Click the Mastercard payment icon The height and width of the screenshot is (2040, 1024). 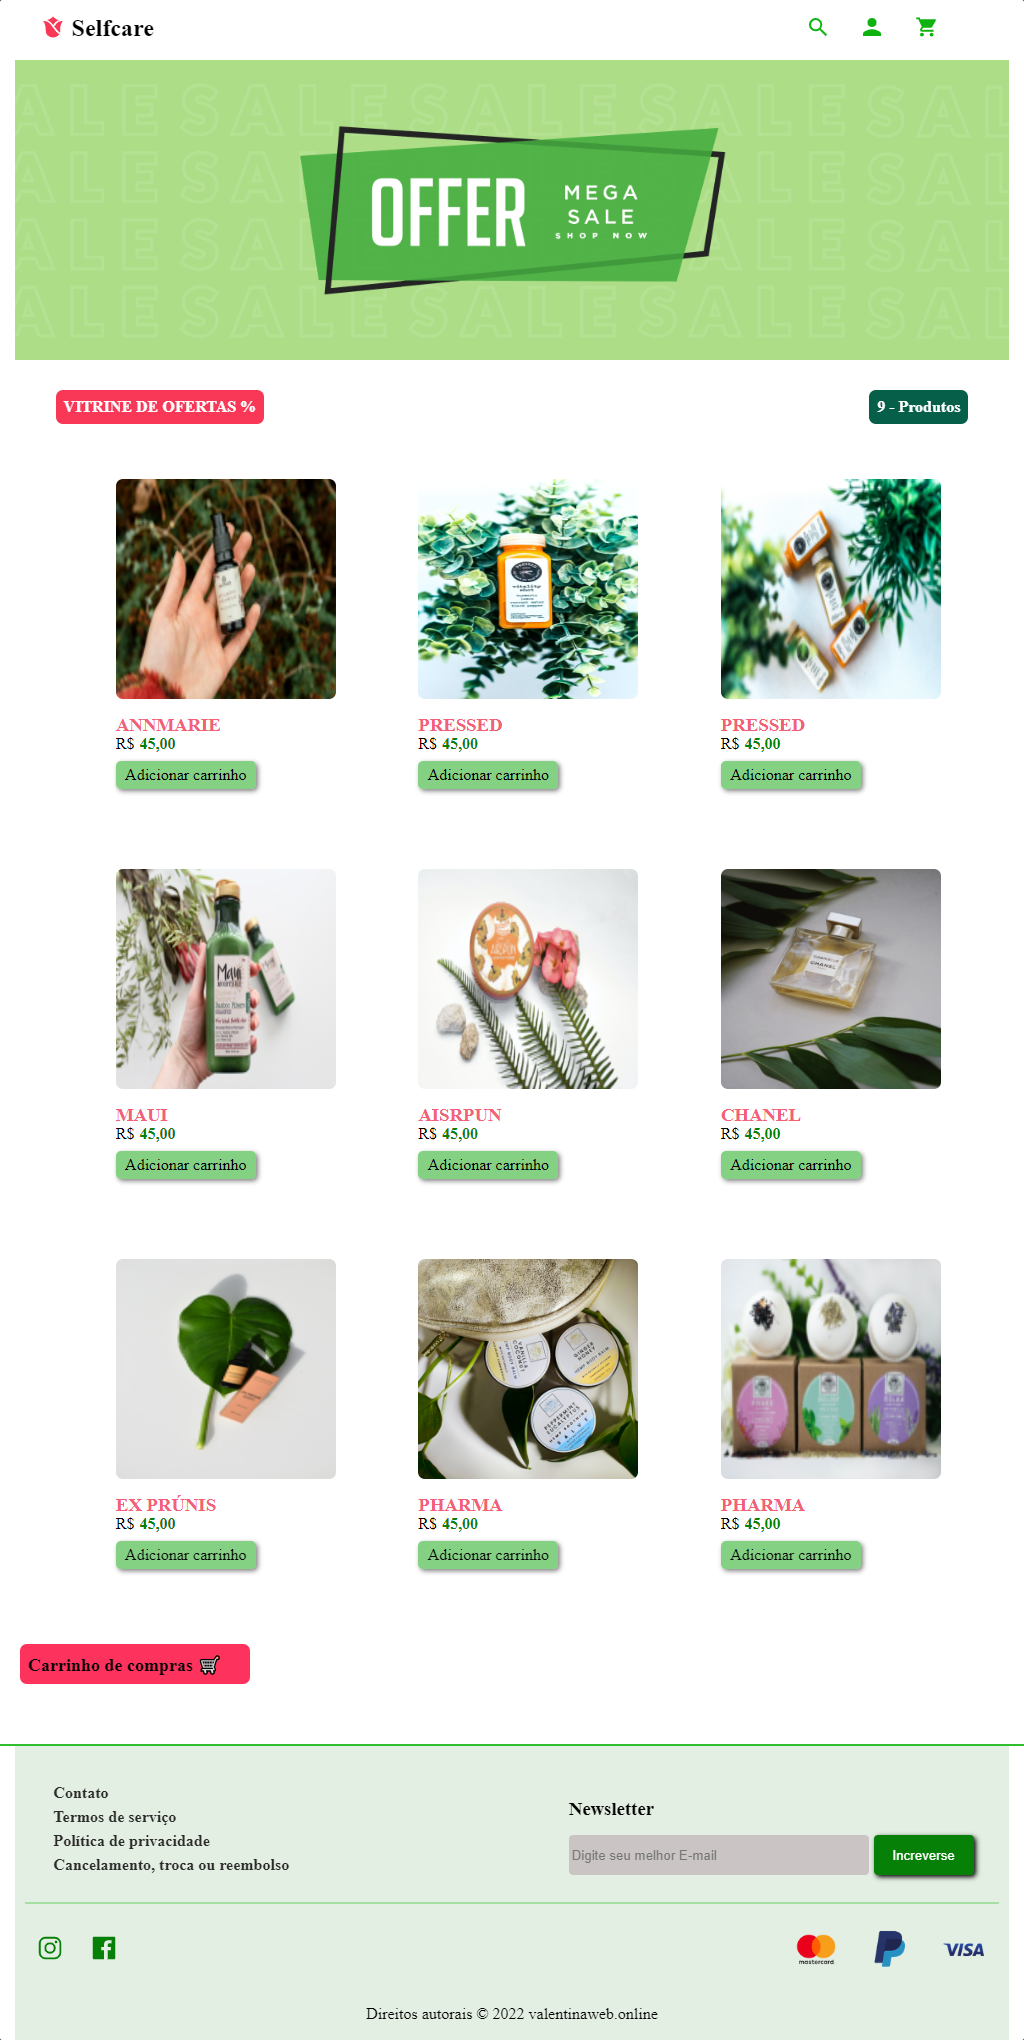pyautogui.click(x=816, y=1949)
